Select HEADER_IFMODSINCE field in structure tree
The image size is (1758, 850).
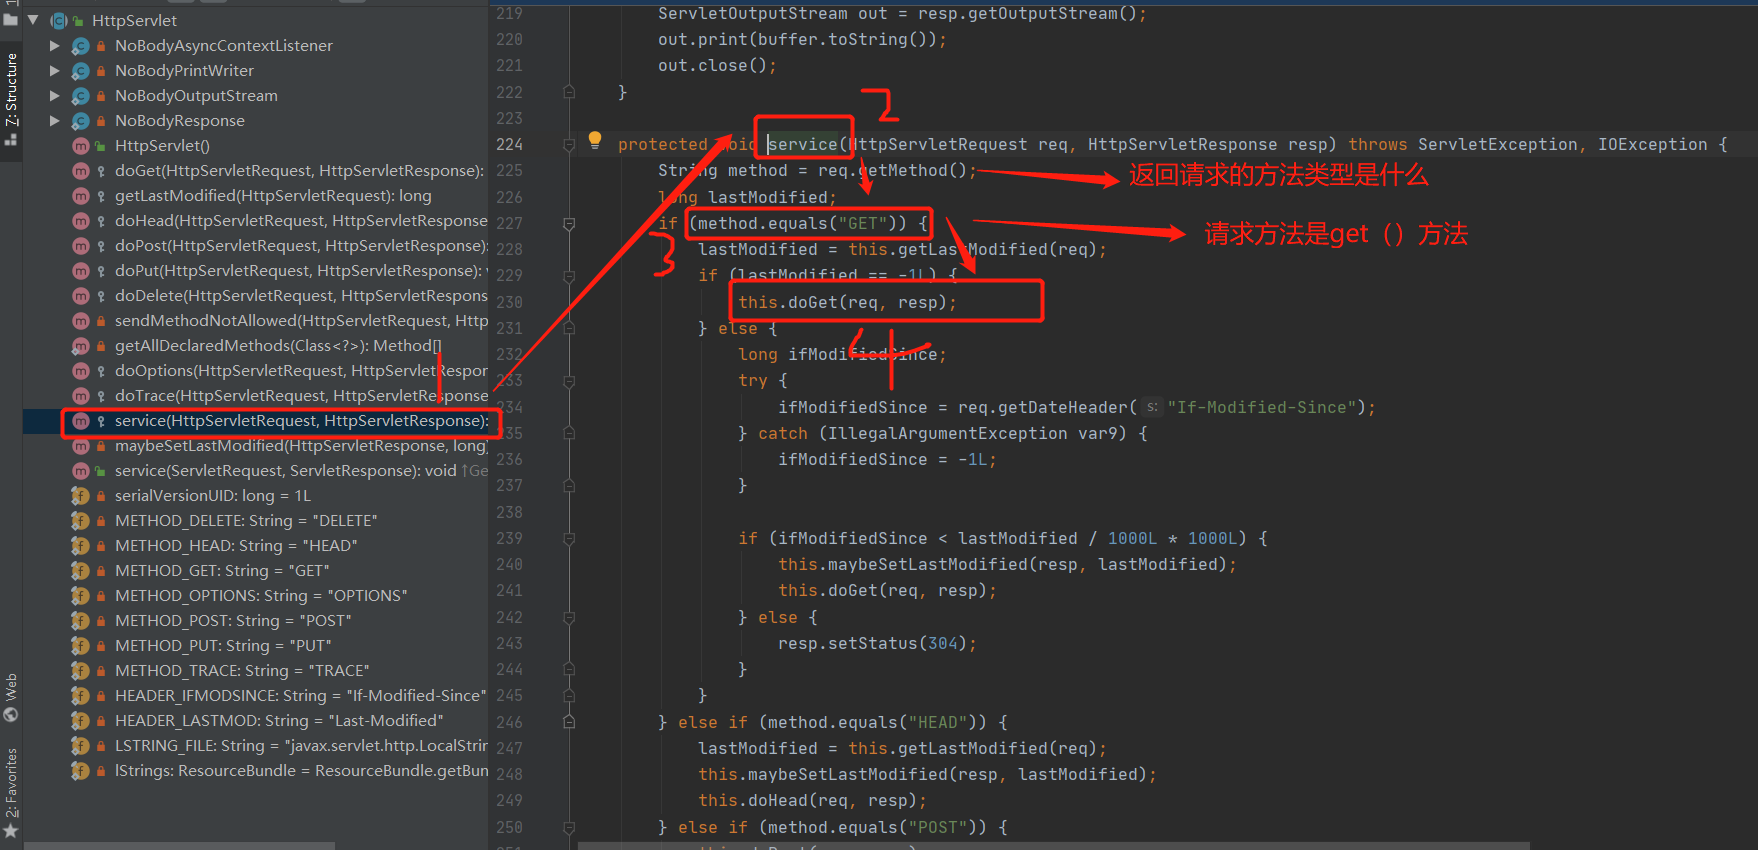click(300, 696)
